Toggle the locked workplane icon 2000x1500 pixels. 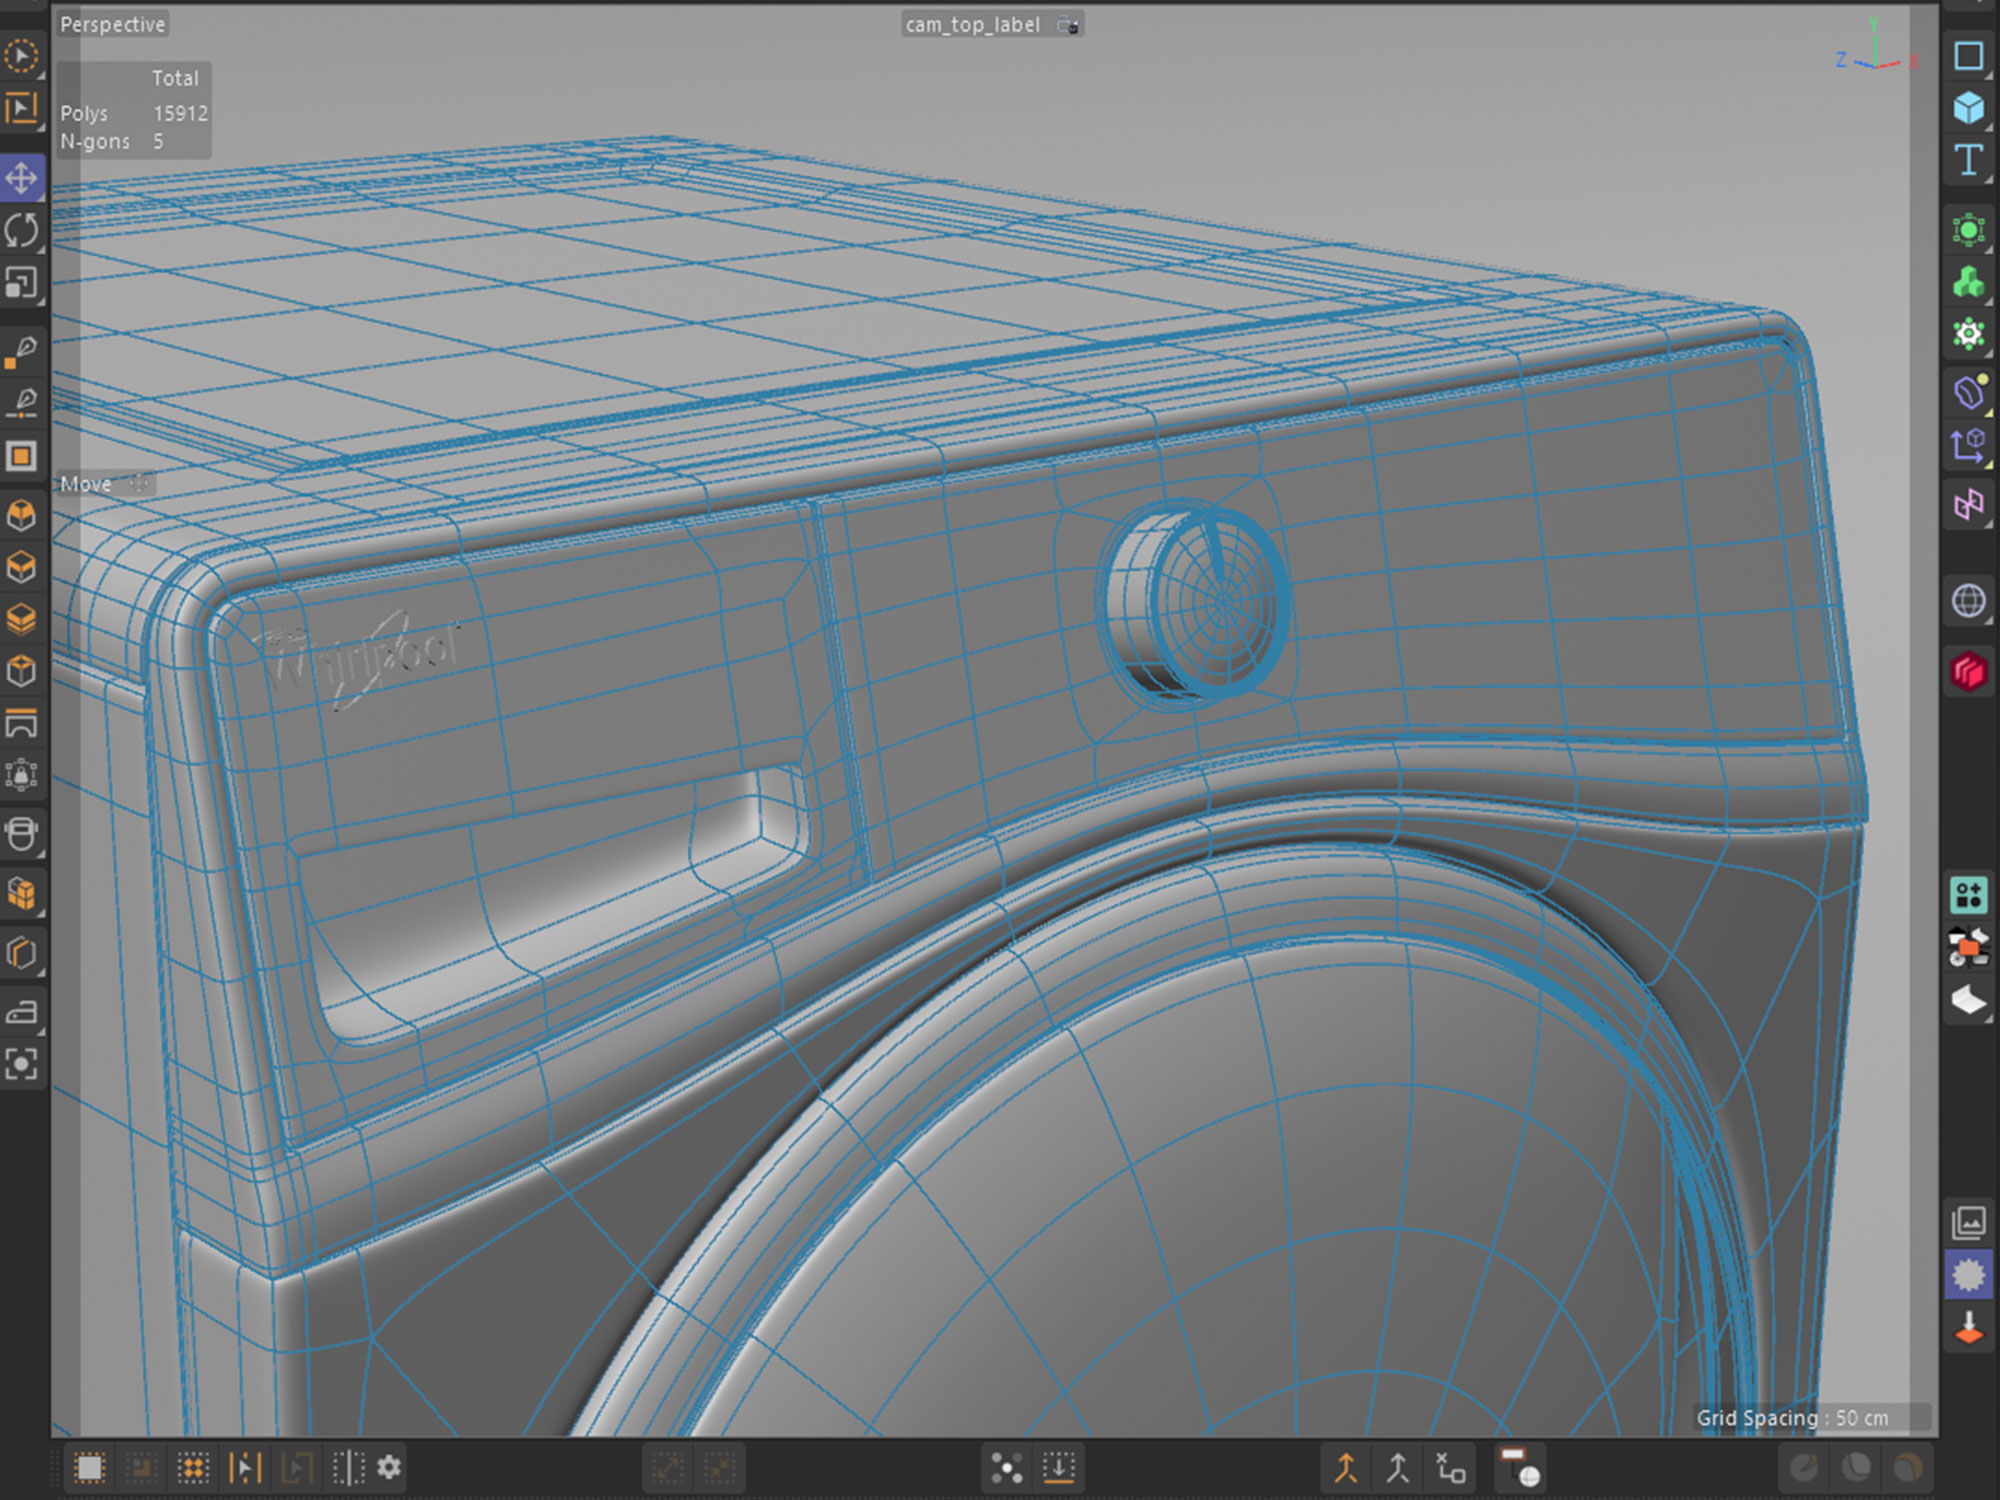click(x=21, y=775)
